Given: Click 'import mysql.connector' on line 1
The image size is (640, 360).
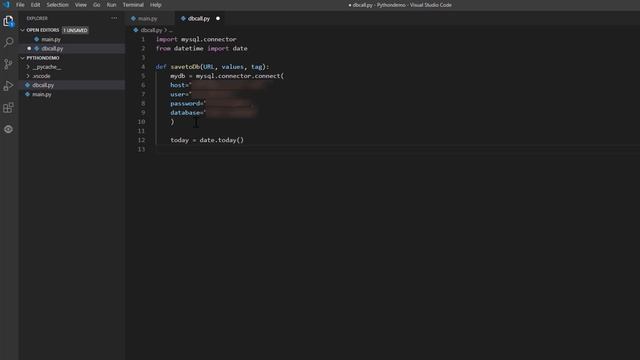Looking at the screenshot, I should 196,40.
